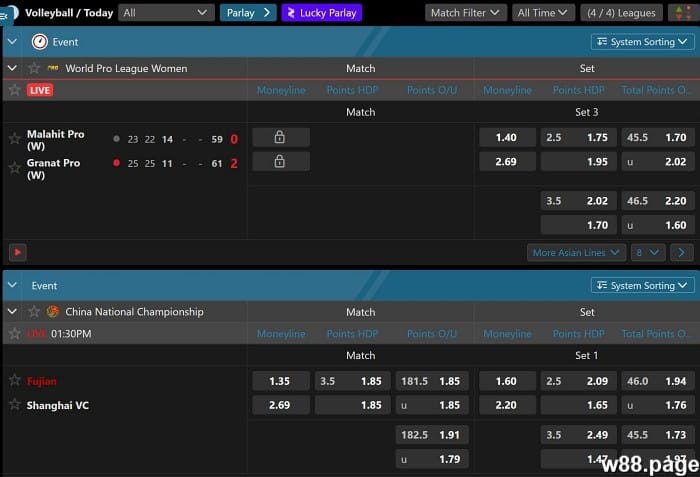The image size is (700, 477).
Task: Favorite the World Pro League Women league
Action: (34, 68)
